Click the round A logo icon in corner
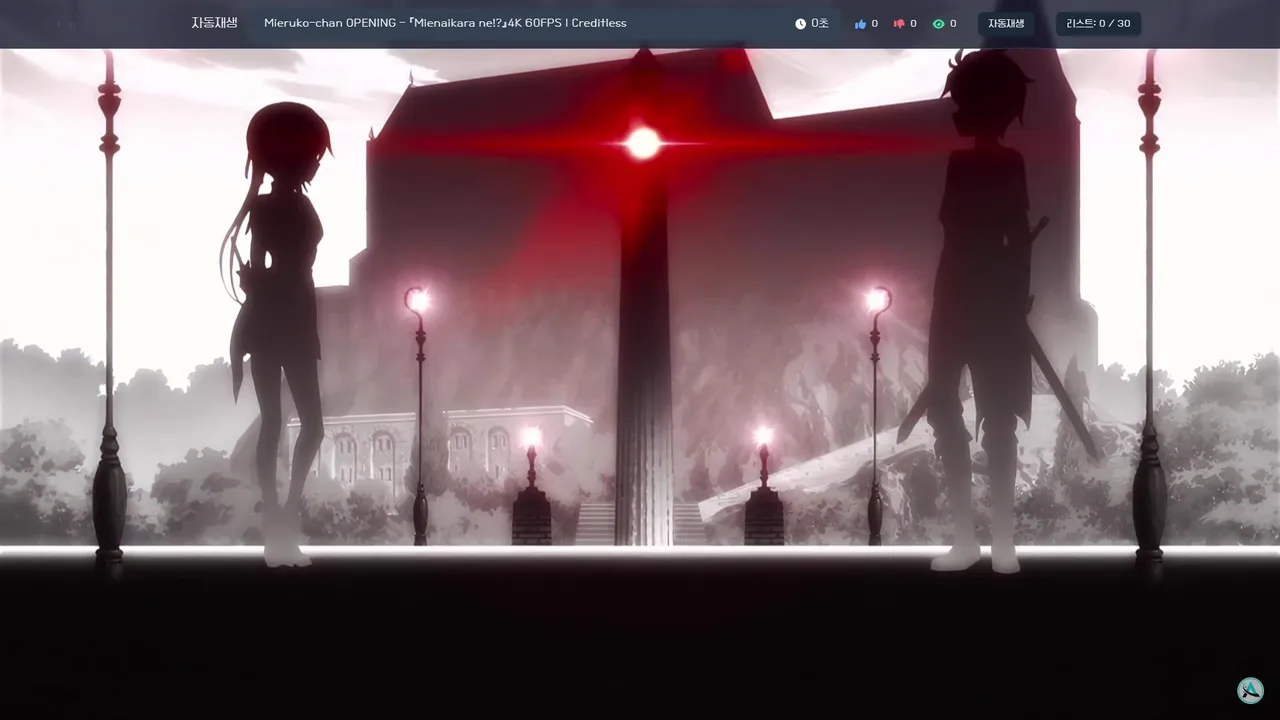Viewport: 1280px width, 720px height. pyautogui.click(x=1250, y=690)
